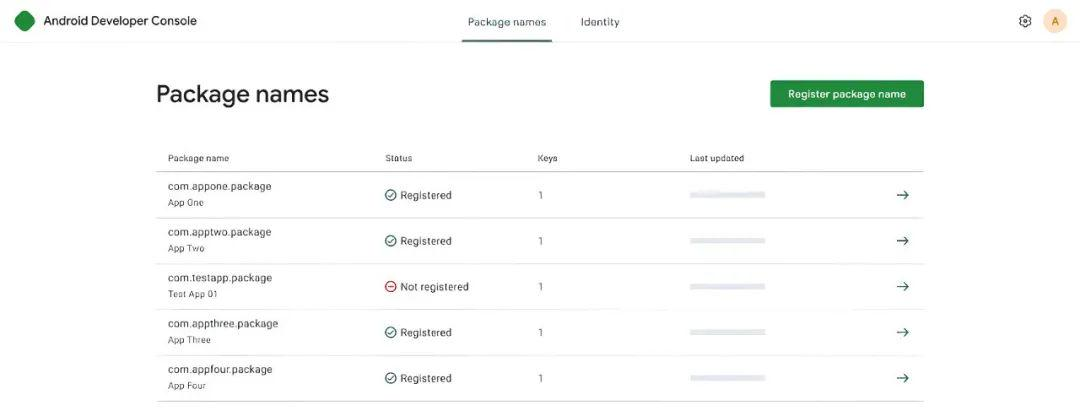Switch to the Identity tab
The width and height of the screenshot is (1080, 411).
[600, 22]
